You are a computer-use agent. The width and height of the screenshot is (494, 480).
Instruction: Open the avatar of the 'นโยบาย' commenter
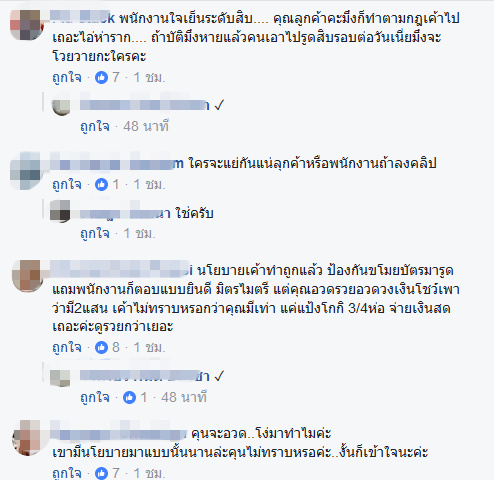point(27,276)
